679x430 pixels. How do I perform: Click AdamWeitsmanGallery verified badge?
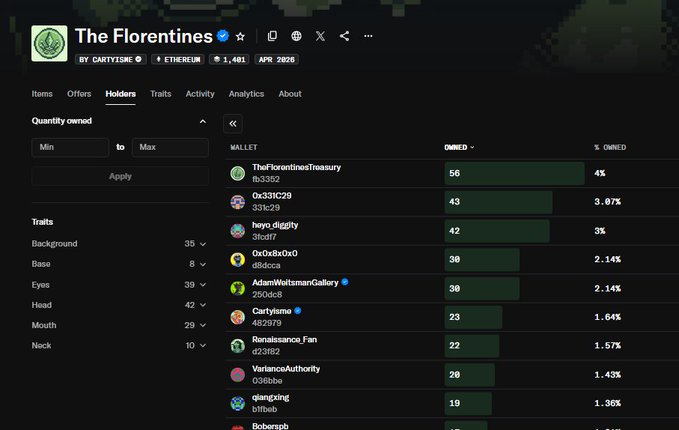point(345,282)
